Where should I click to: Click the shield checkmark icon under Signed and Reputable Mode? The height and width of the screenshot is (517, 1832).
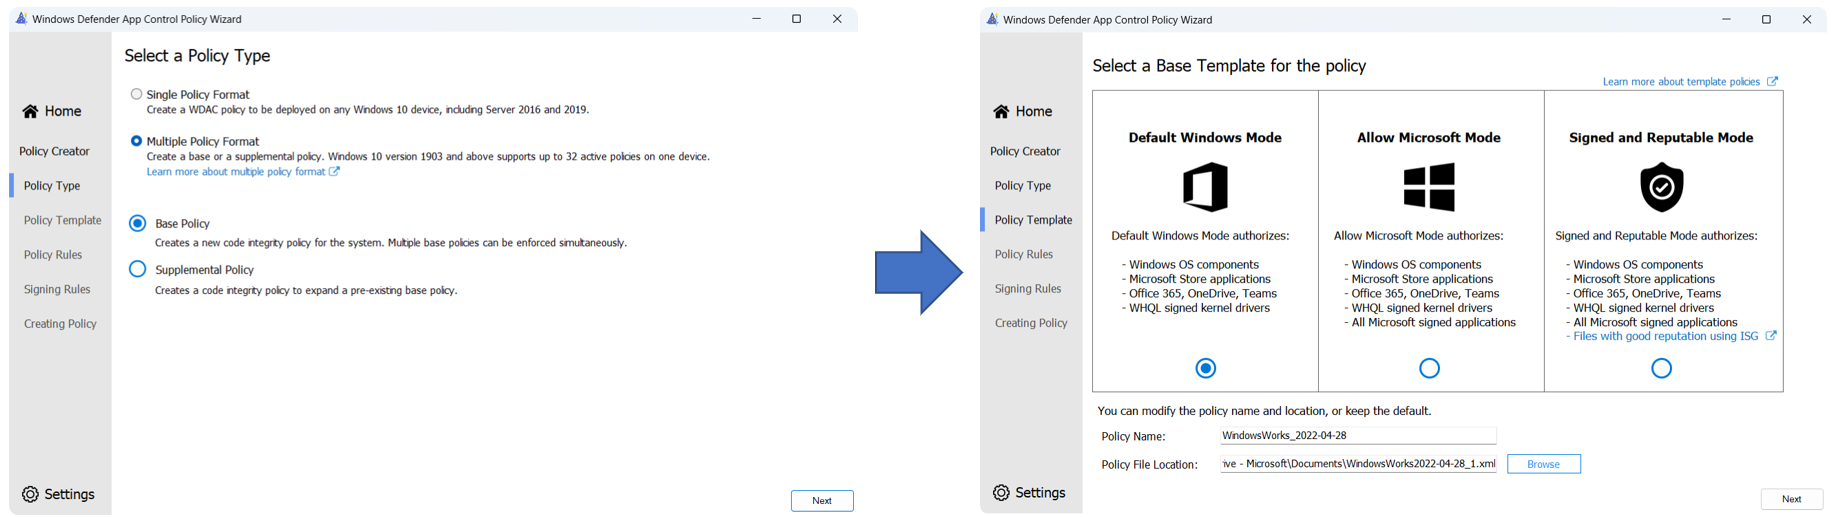(x=1661, y=187)
